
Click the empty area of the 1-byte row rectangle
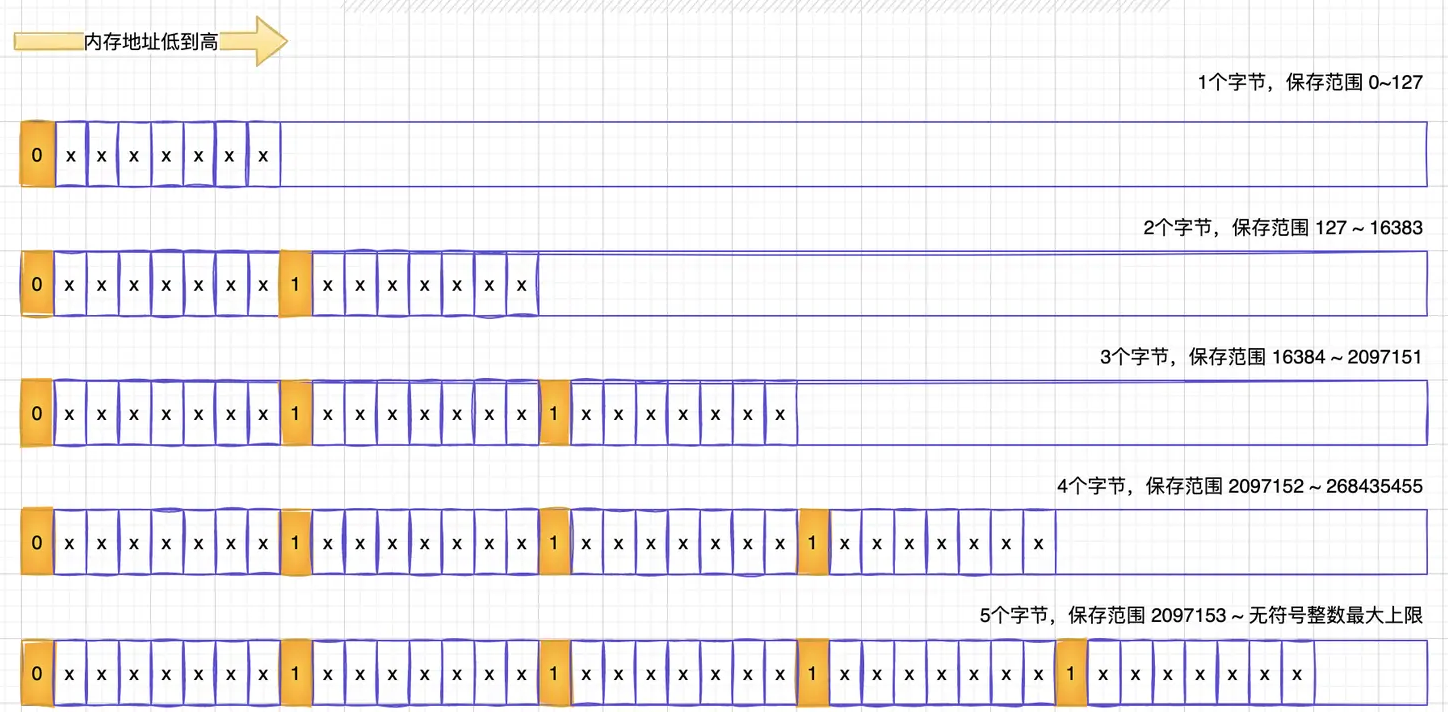(x=850, y=155)
